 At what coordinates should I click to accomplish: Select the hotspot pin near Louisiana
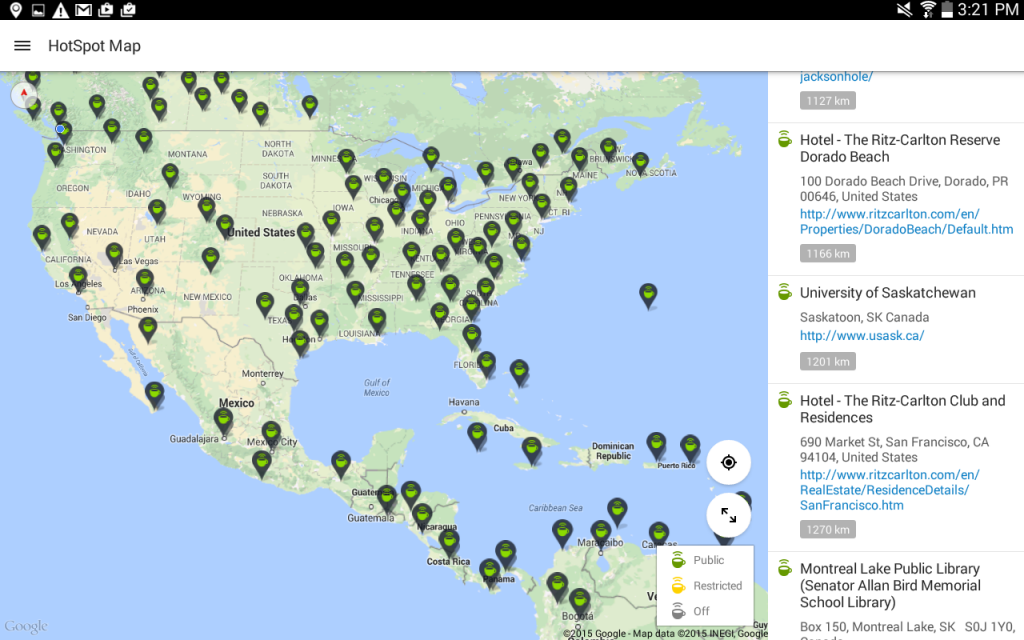tap(377, 320)
